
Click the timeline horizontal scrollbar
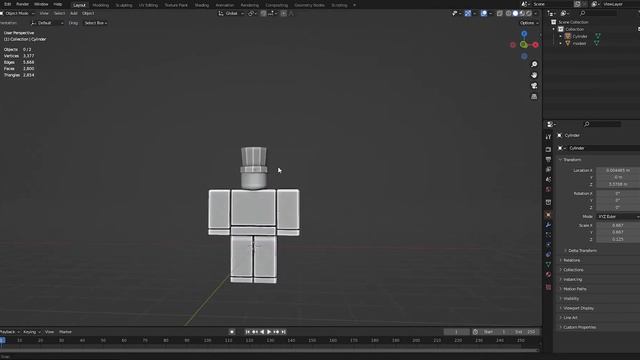(x=269, y=350)
